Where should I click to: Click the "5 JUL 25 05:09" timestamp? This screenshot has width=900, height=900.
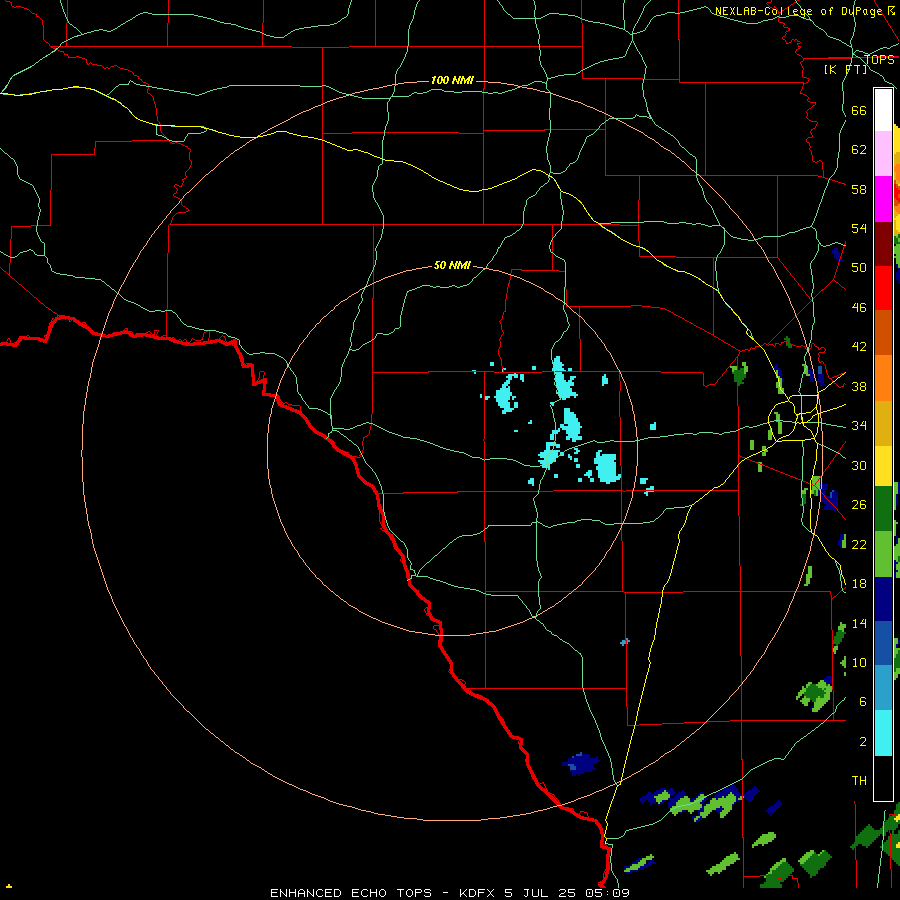tap(567, 893)
